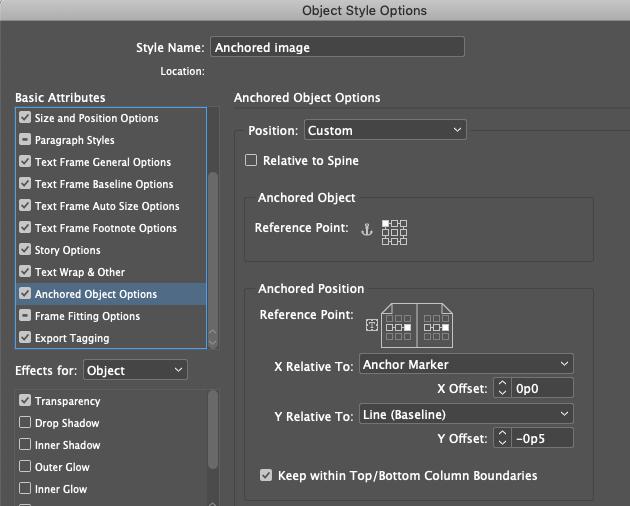Screen dimensions: 630x506
Task: Select Text Frame Auto Size Options row
Action: pos(111,206)
